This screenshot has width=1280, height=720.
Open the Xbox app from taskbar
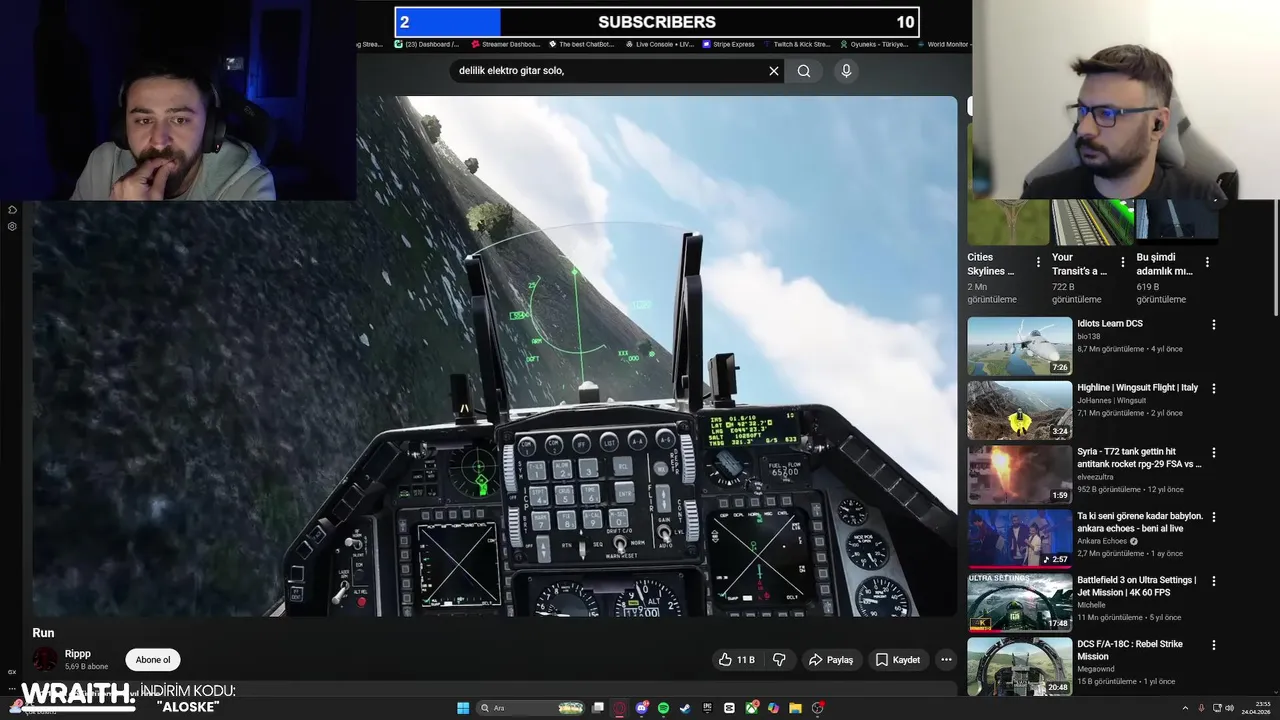(751, 708)
